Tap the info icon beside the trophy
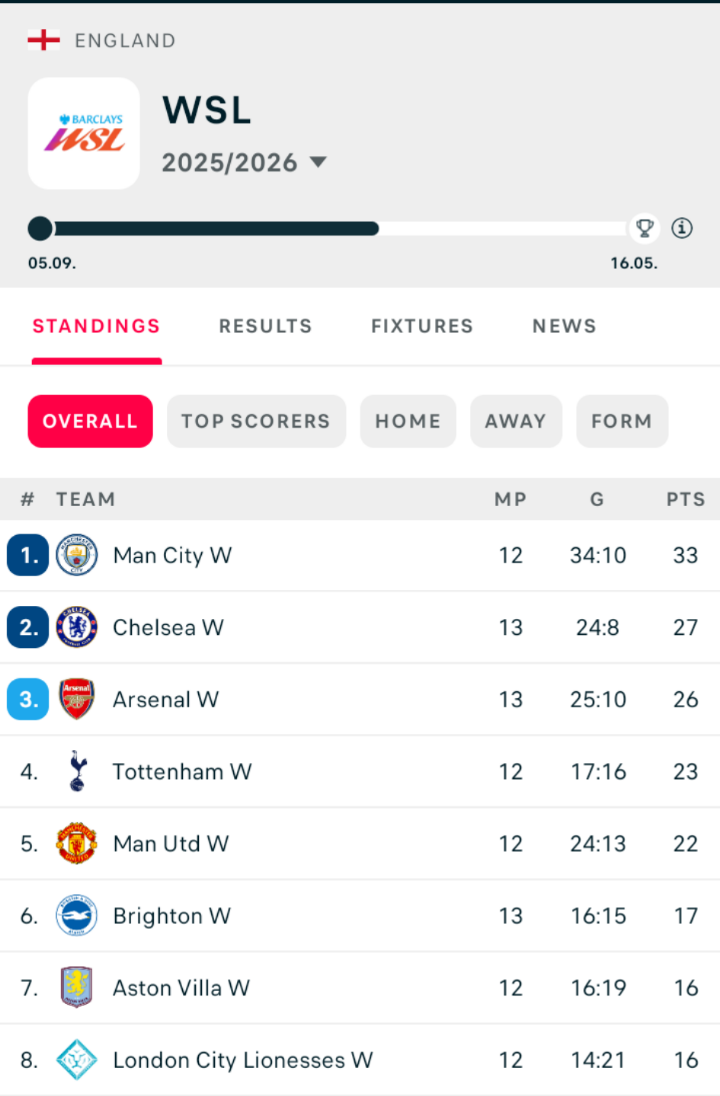This screenshot has height=1096, width=720. pyautogui.click(x=682, y=228)
